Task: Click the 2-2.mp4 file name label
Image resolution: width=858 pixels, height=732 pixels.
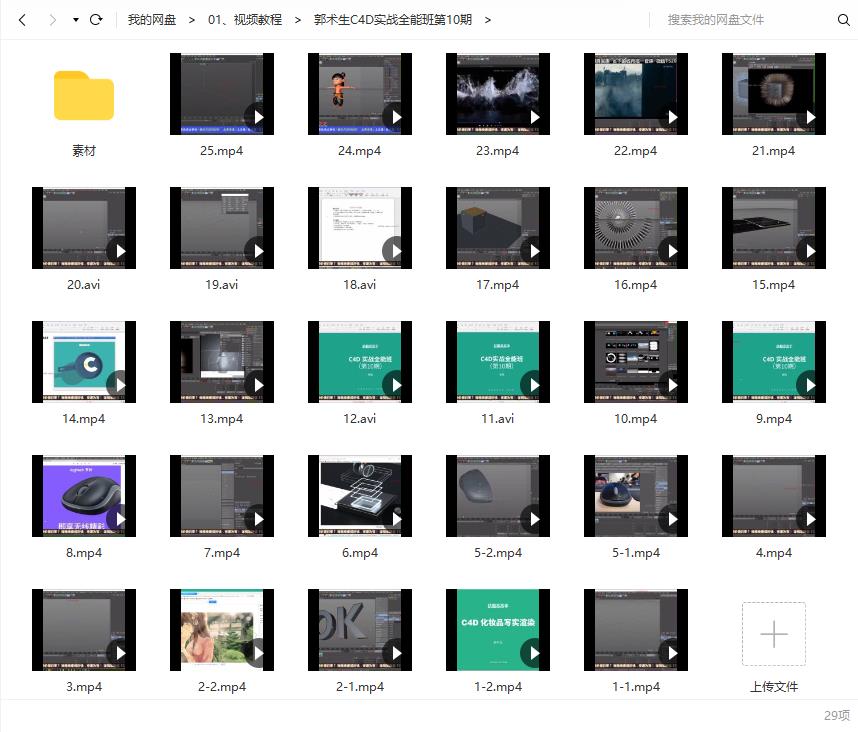Action: point(222,687)
